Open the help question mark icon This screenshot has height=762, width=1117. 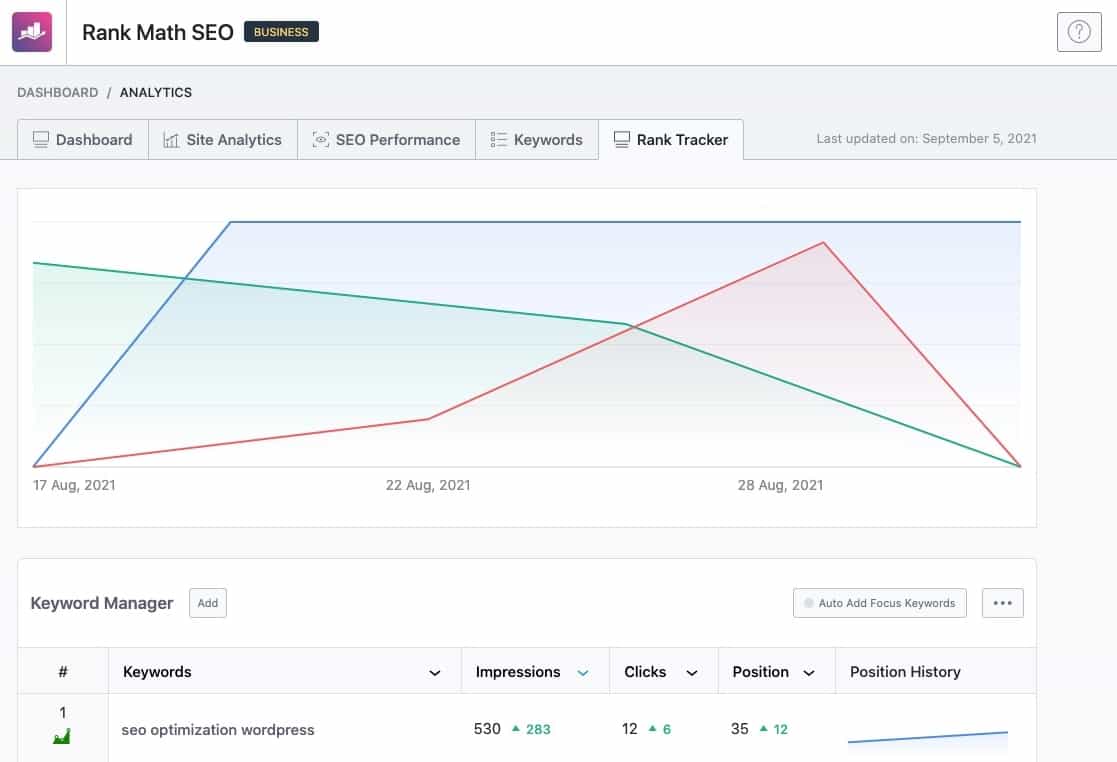(x=1079, y=32)
